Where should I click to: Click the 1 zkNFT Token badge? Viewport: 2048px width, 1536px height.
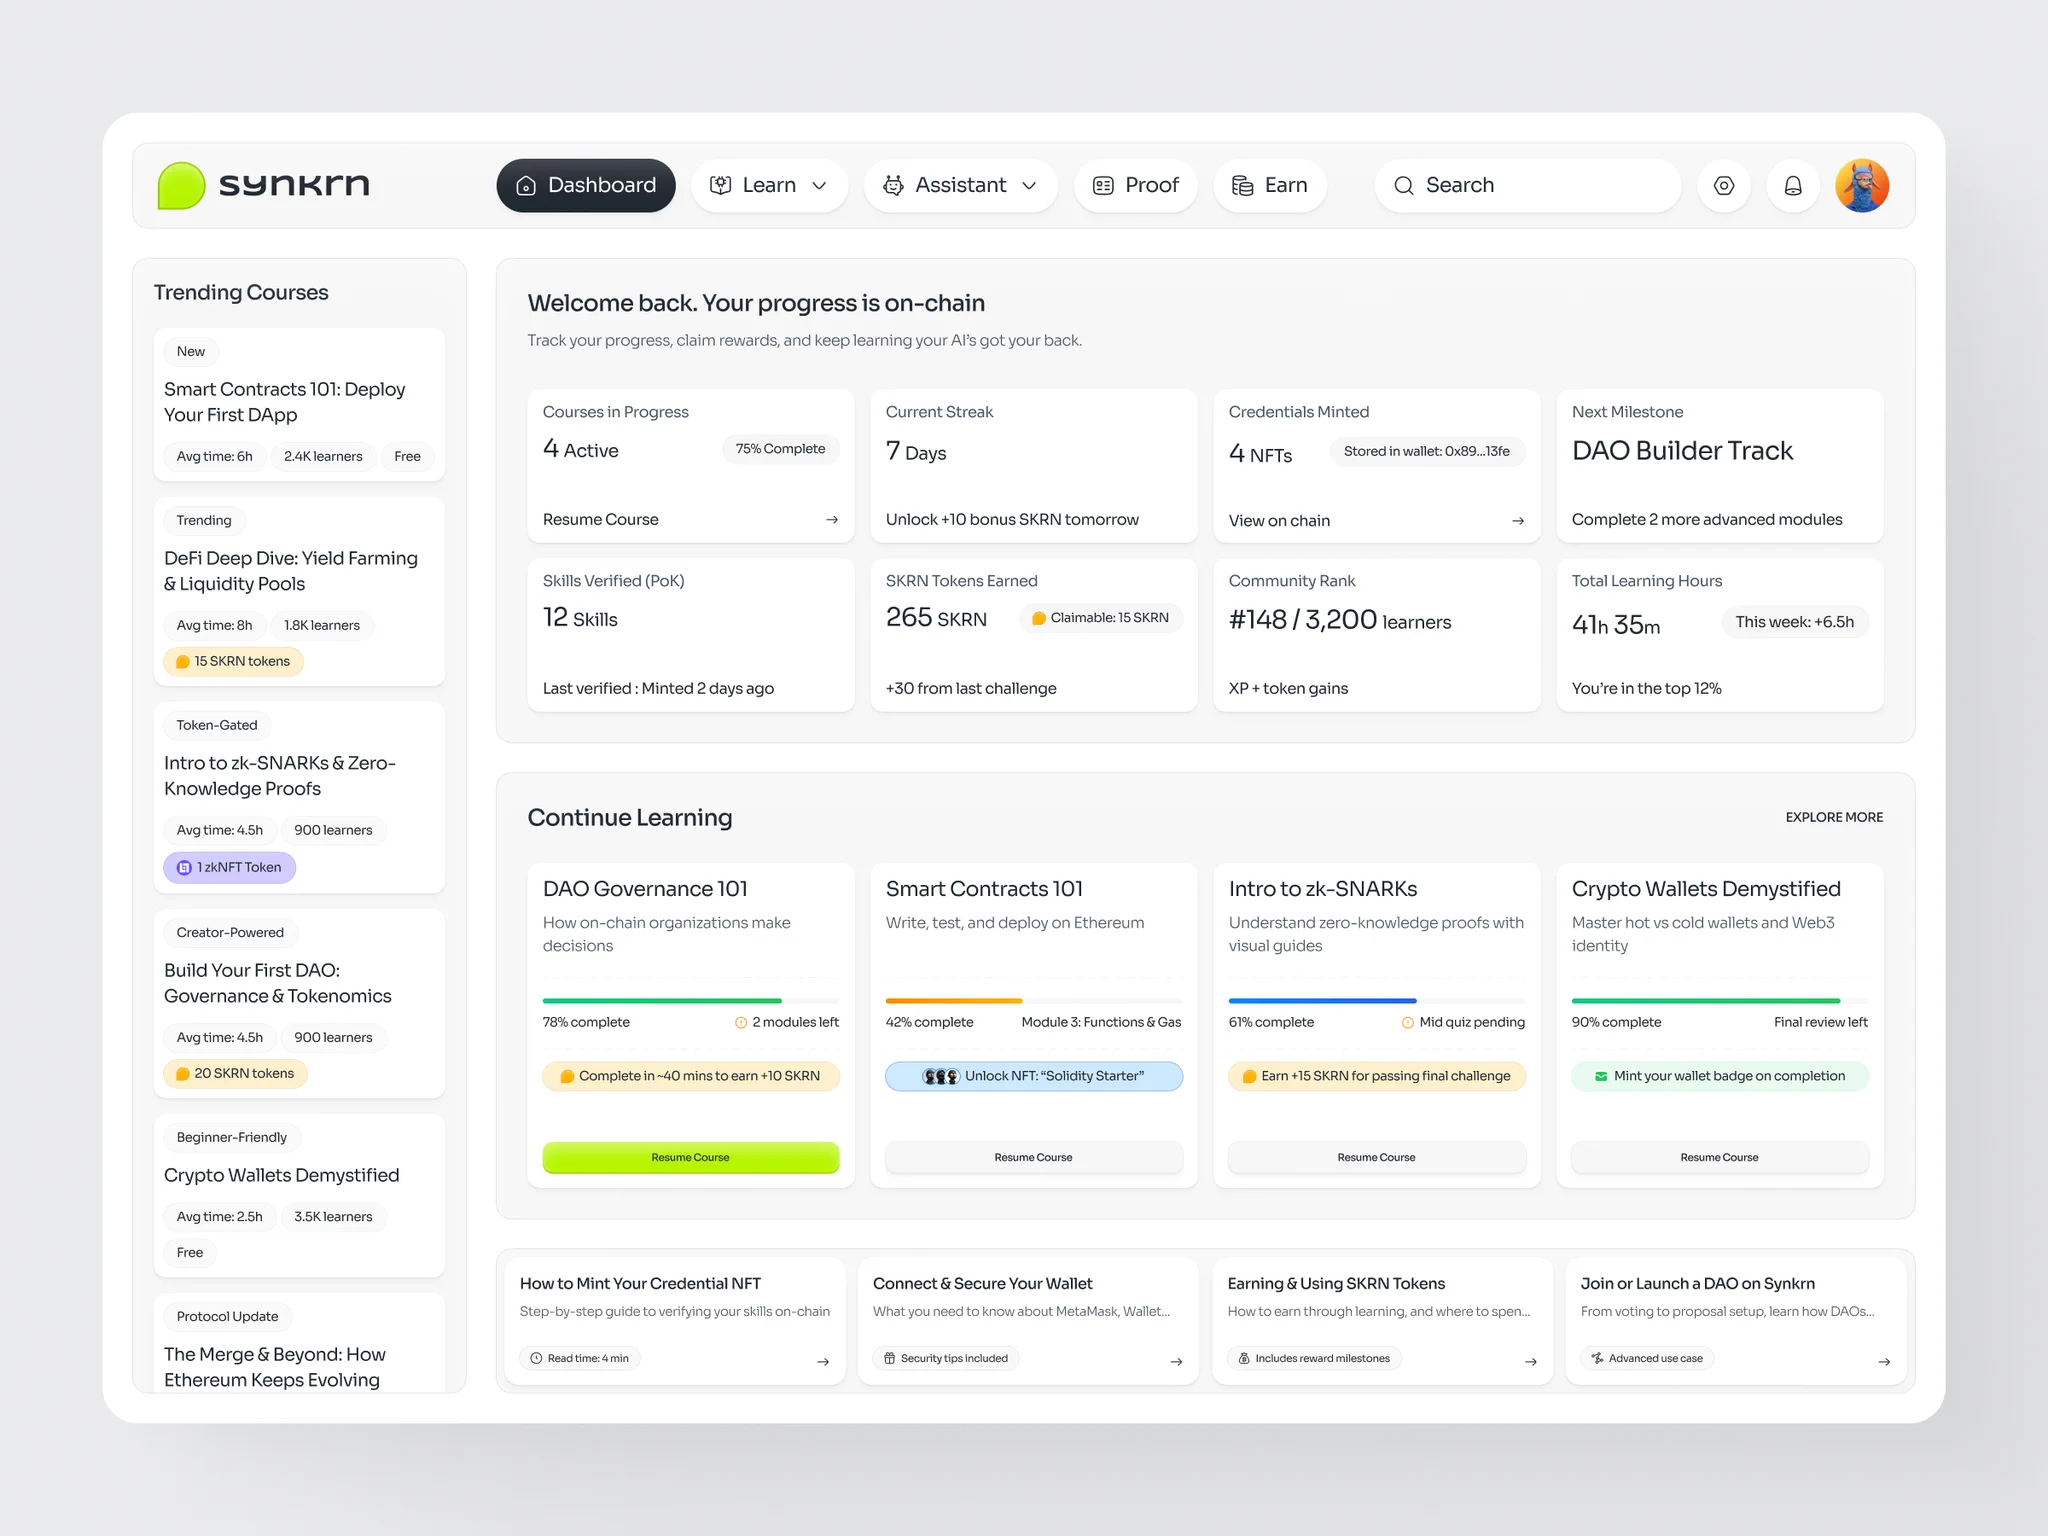[230, 867]
